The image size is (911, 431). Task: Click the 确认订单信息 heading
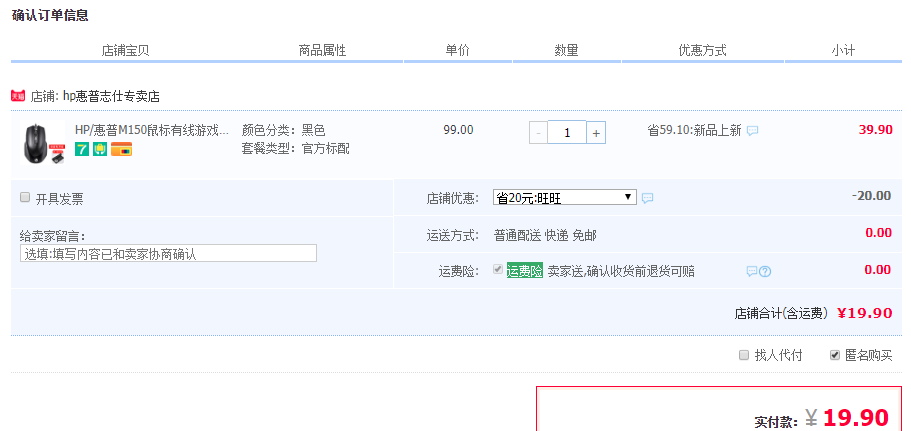click(x=50, y=16)
